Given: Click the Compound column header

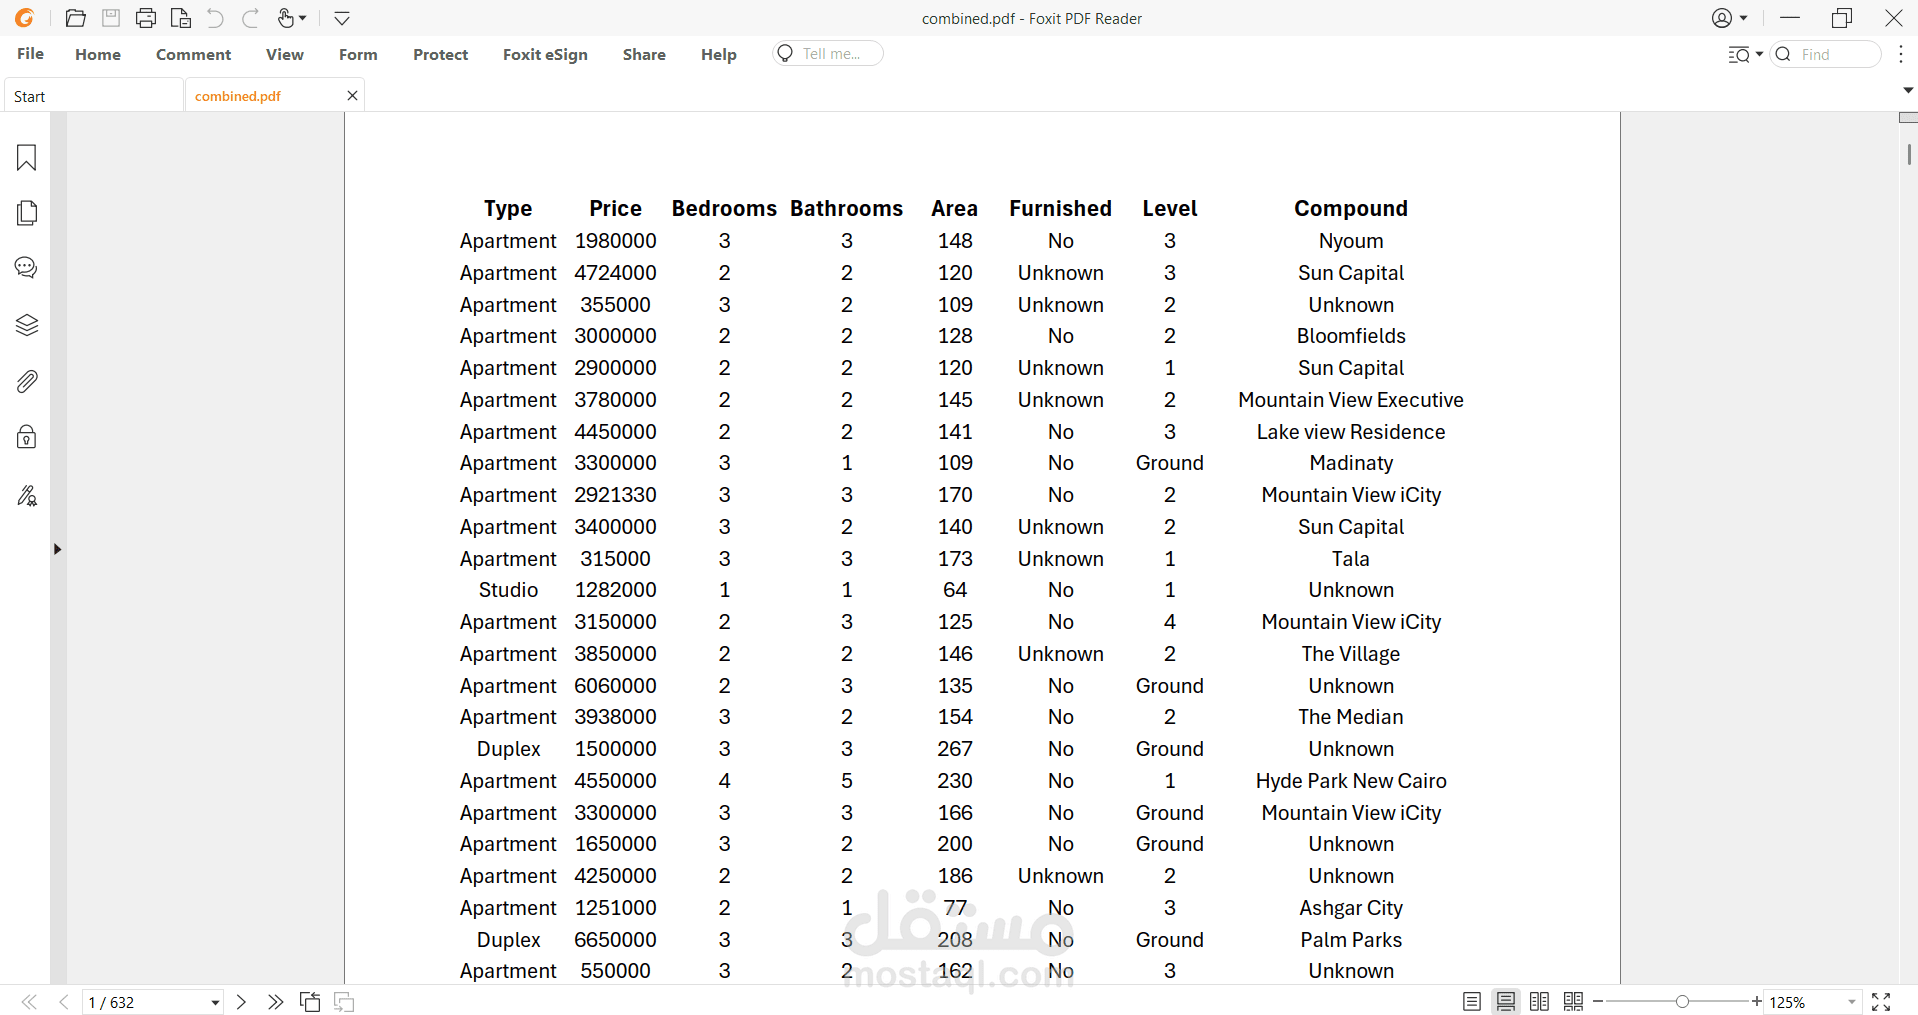Looking at the screenshot, I should pyautogui.click(x=1351, y=208).
